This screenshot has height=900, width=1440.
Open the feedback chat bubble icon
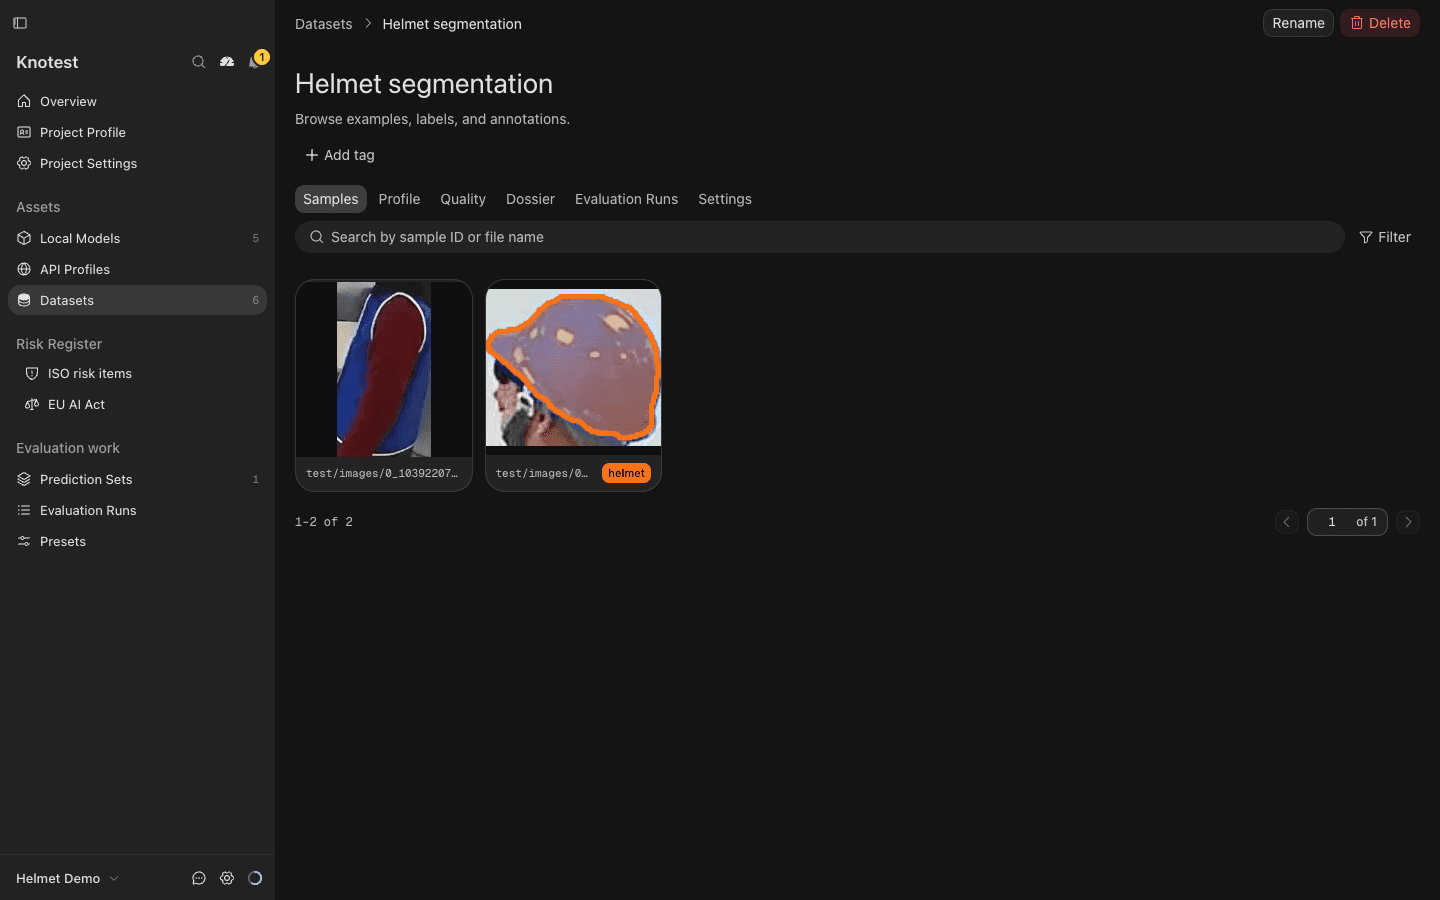[199, 878]
